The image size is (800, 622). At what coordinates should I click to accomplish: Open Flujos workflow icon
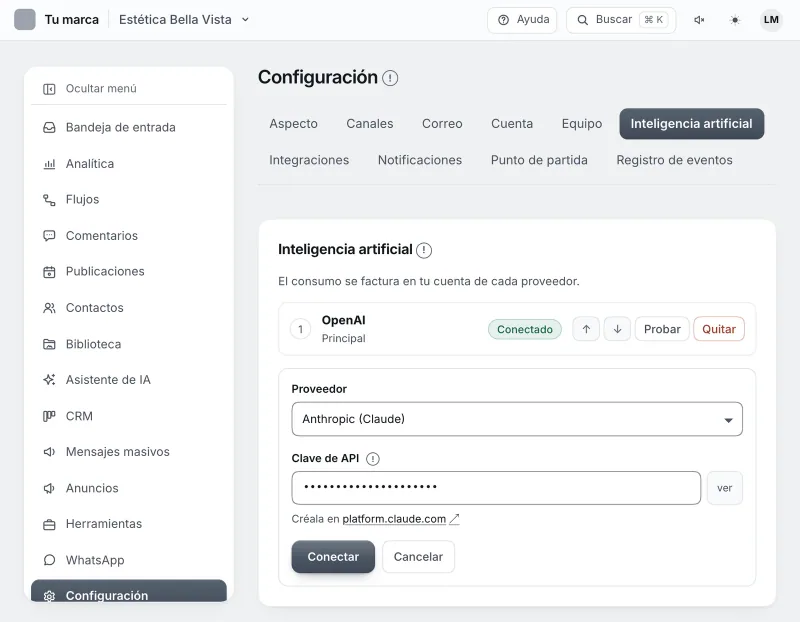pos(49,200)
